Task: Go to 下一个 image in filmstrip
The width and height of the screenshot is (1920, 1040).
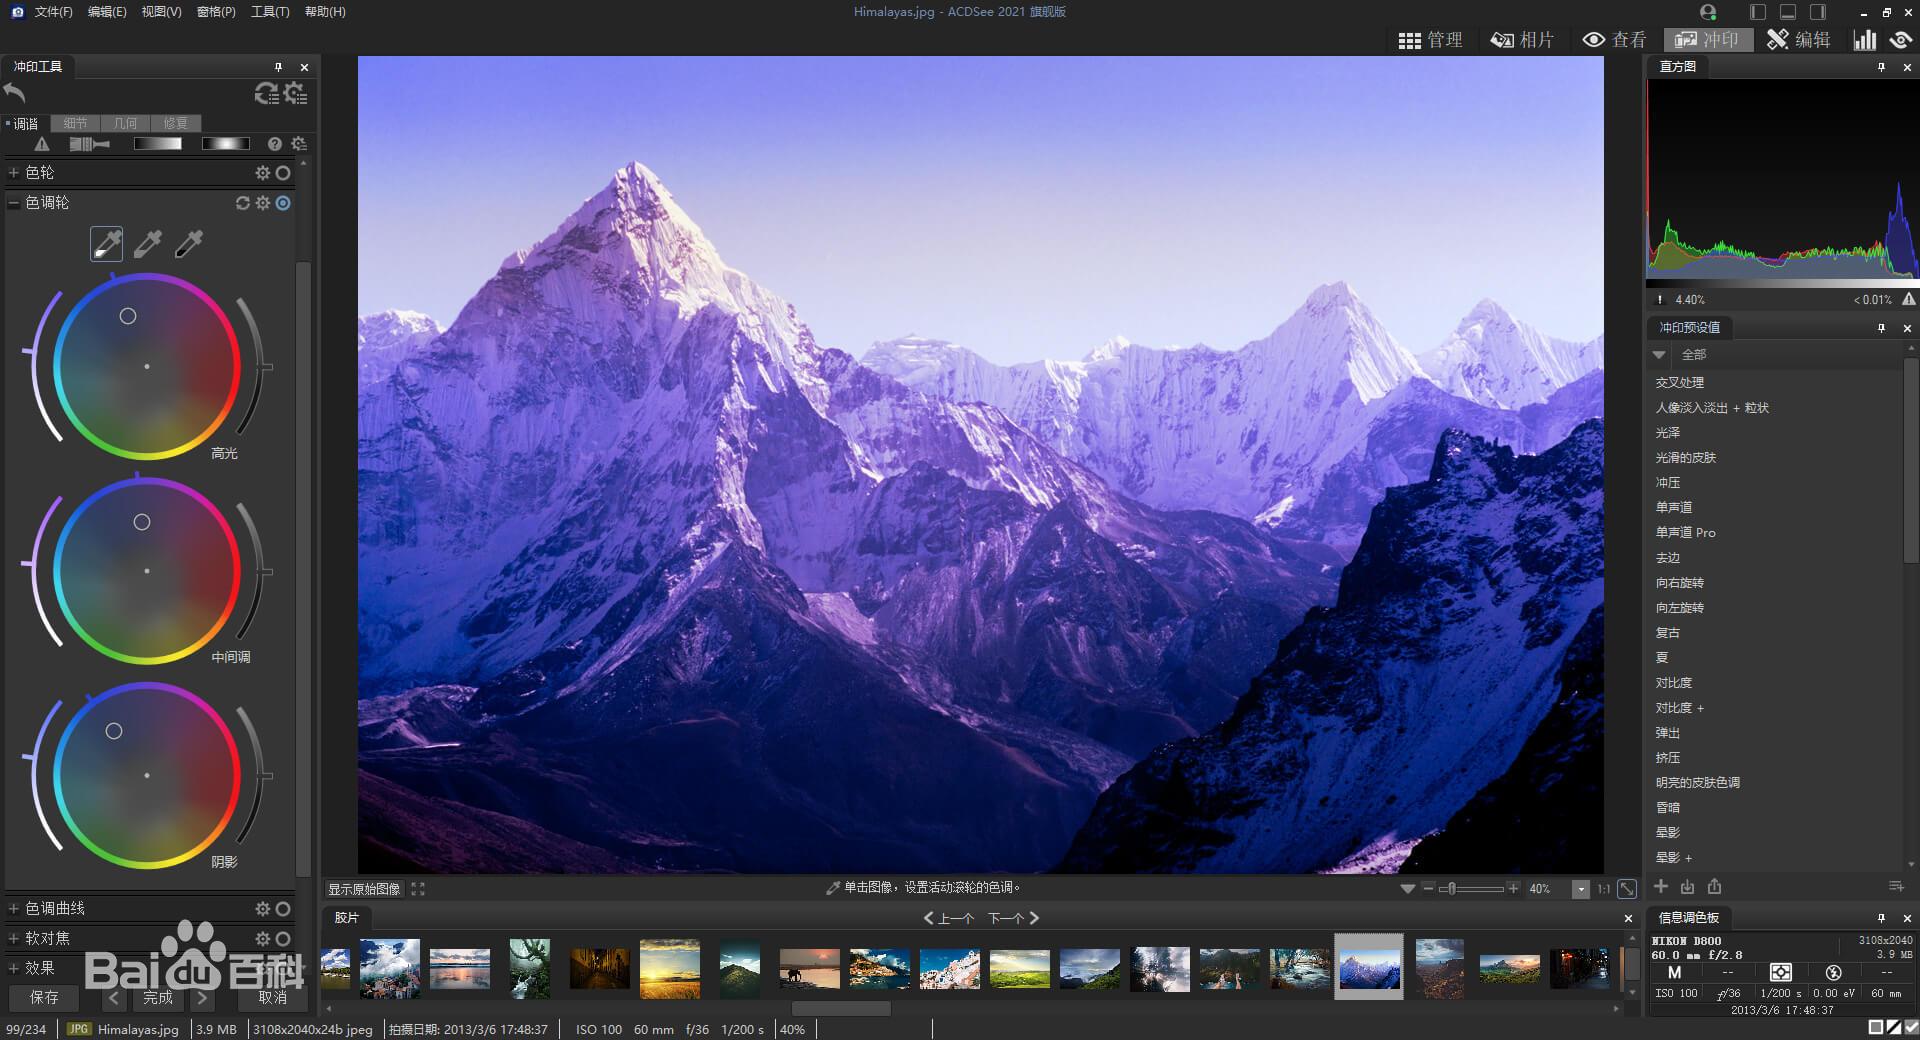Action: click(1014, 918)
